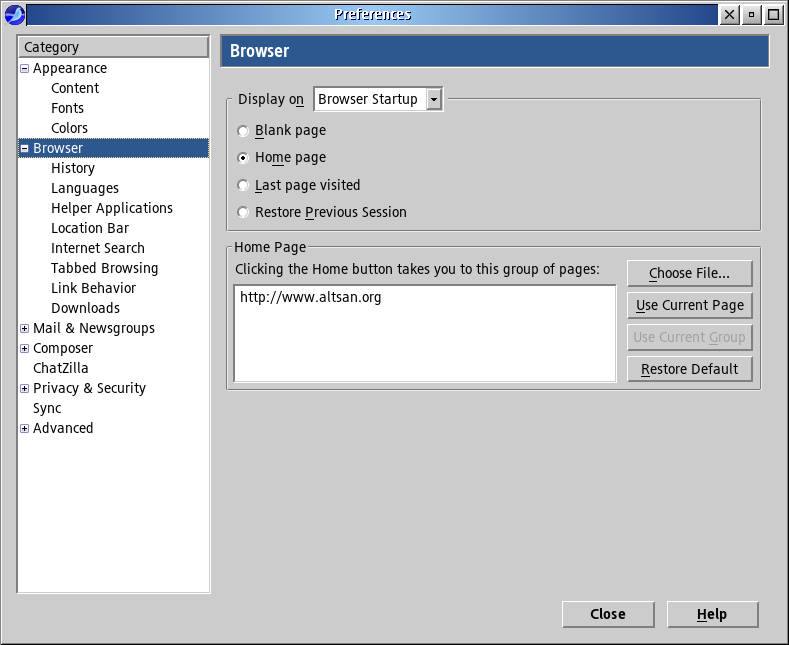Select the Blank page radio button
This screenshot has height=645, width=789.
tap(243, 131)
